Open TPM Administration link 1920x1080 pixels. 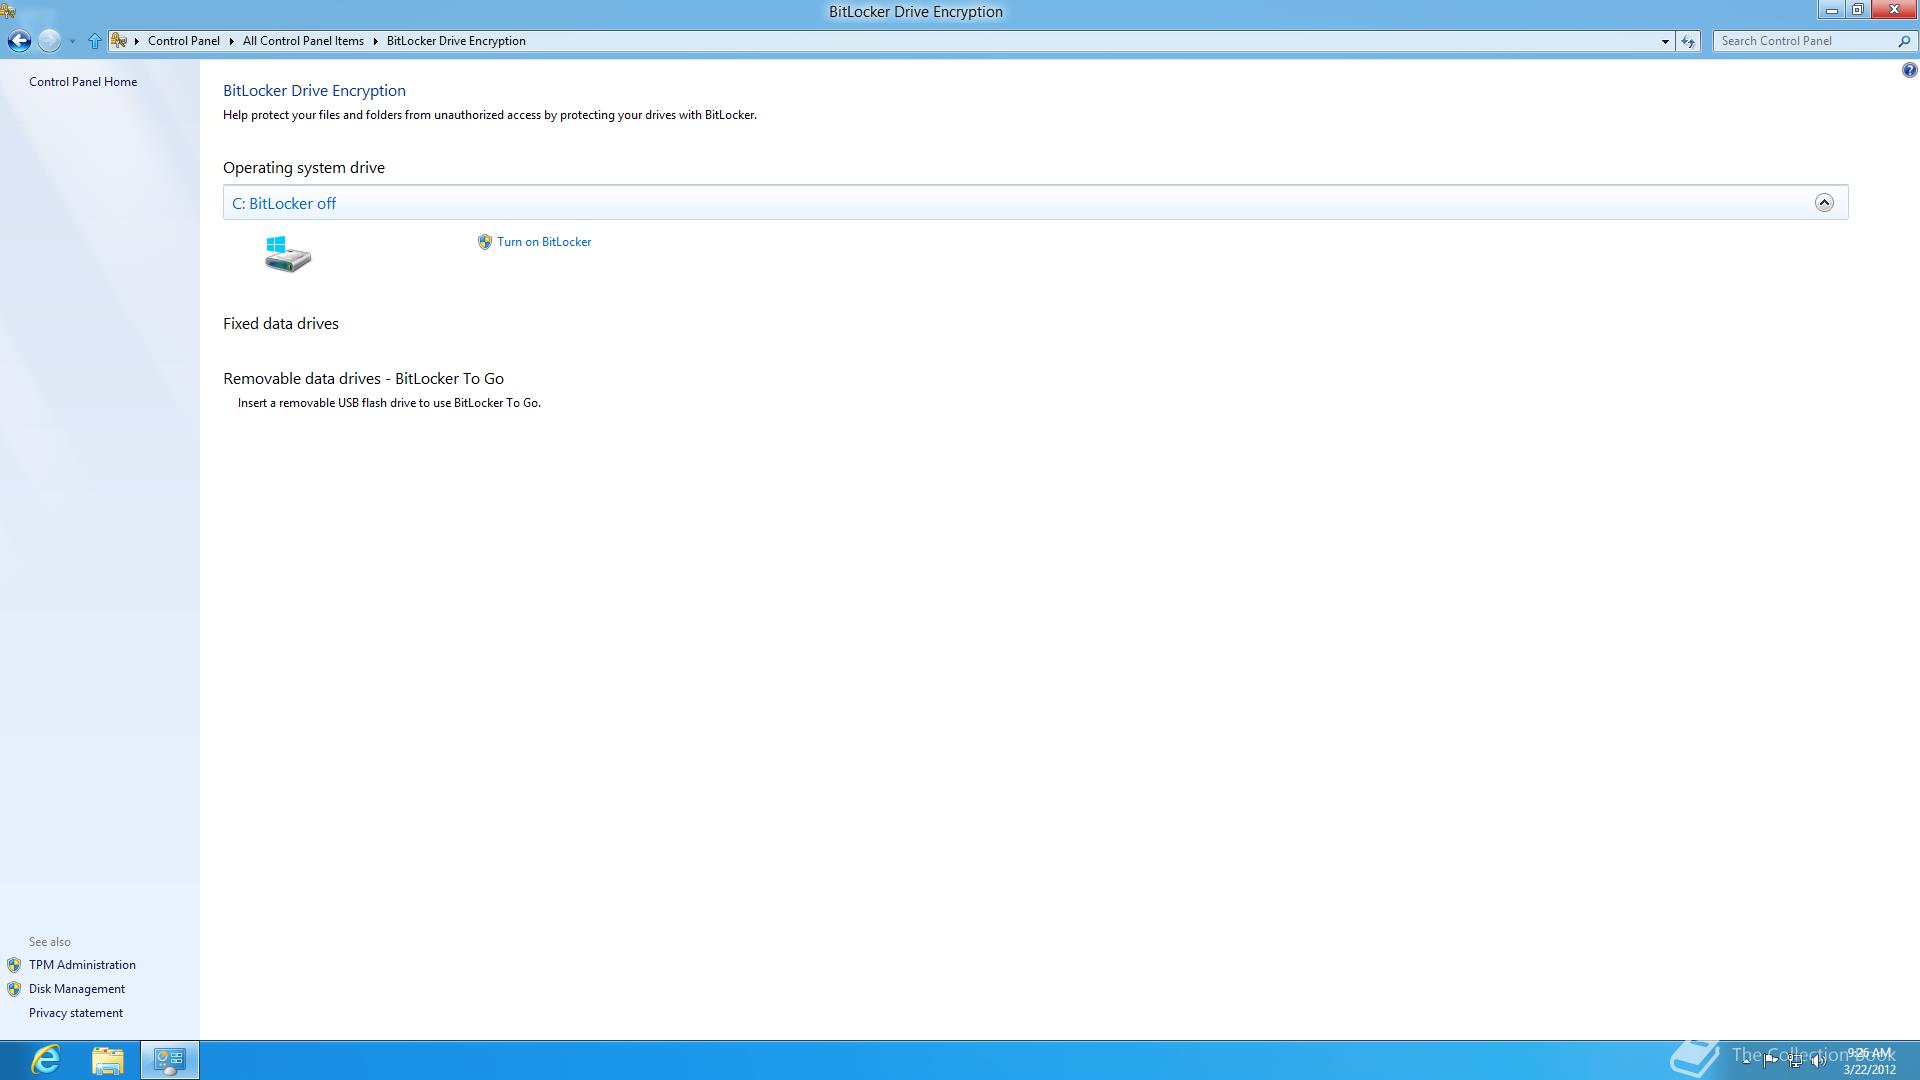(x=82, y=965)
